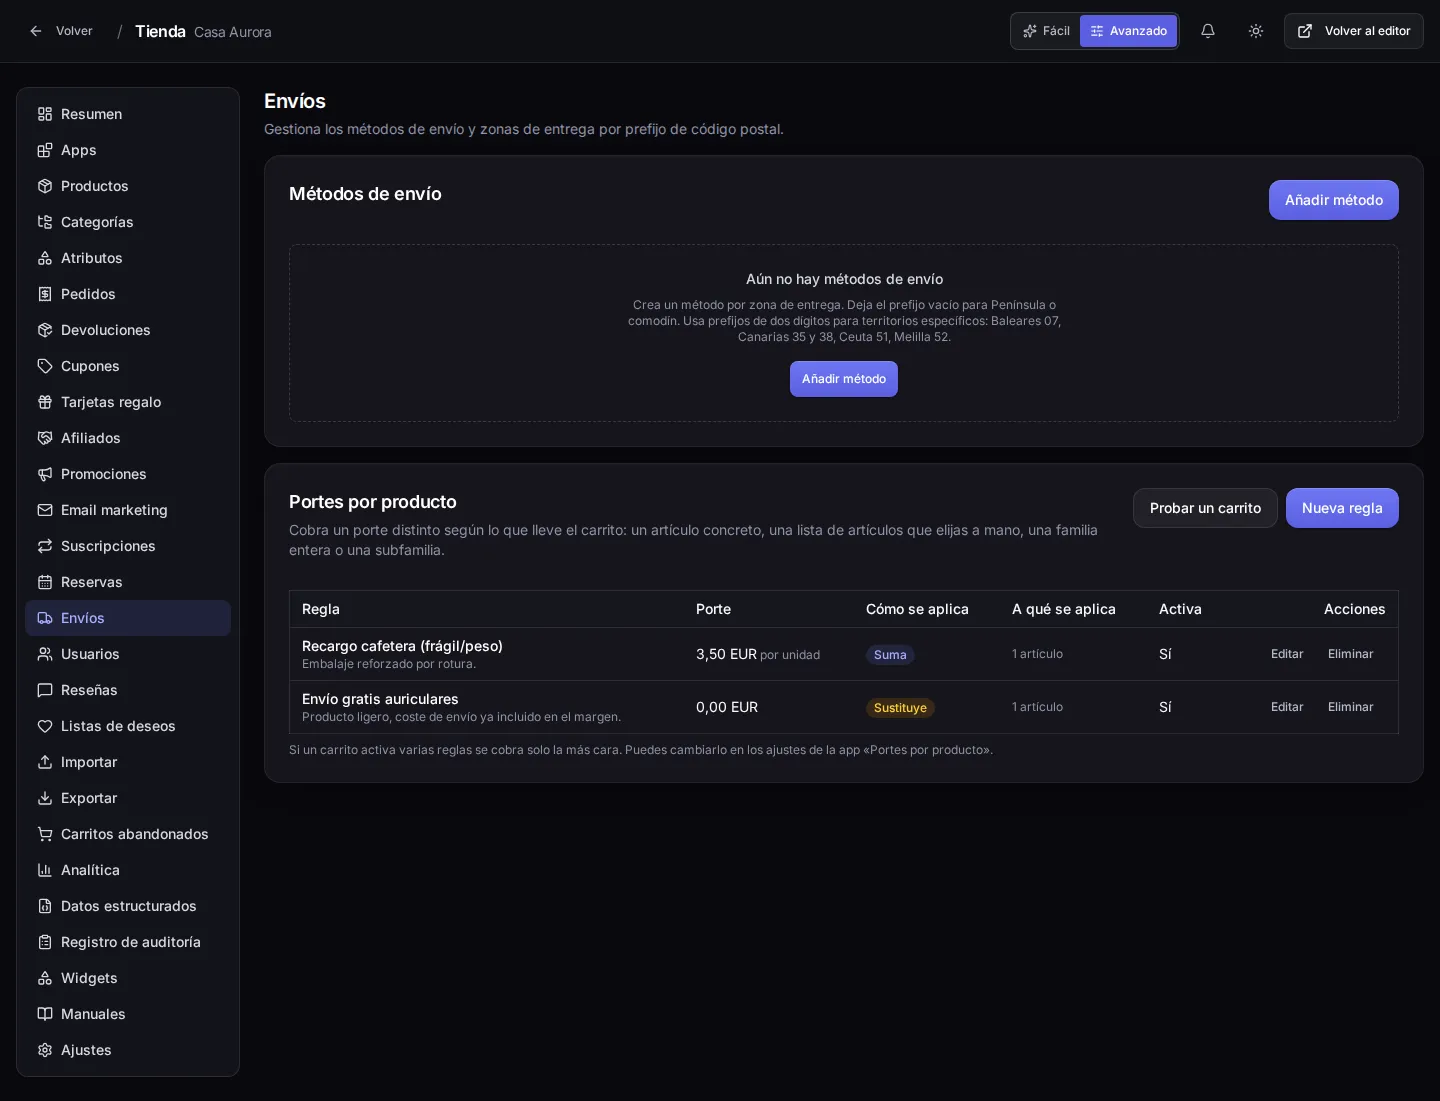Click the Apps icon in sidebar
Viewport: 1440px width, 1101px height.
pyautogui.click(x=45, y=150)
